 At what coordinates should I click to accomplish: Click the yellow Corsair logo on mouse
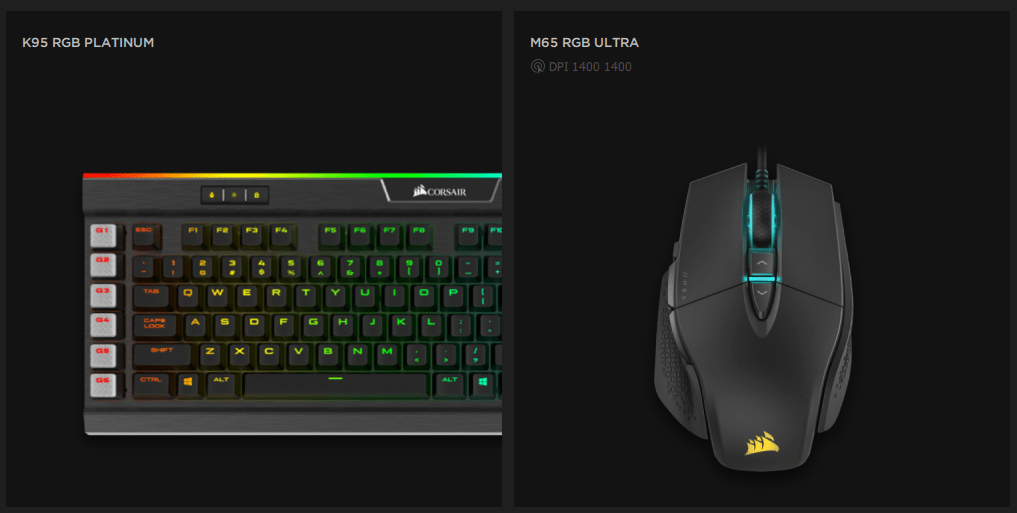click(761, 443)
